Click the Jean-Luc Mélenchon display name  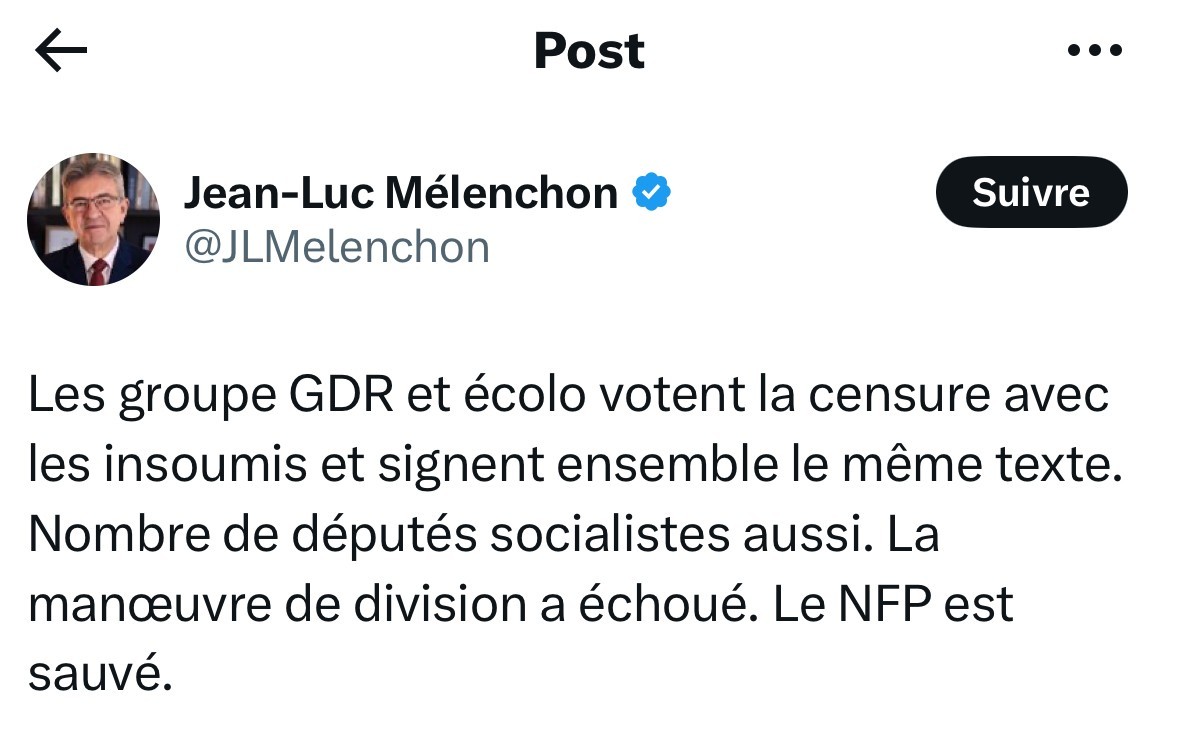point(400,192)
